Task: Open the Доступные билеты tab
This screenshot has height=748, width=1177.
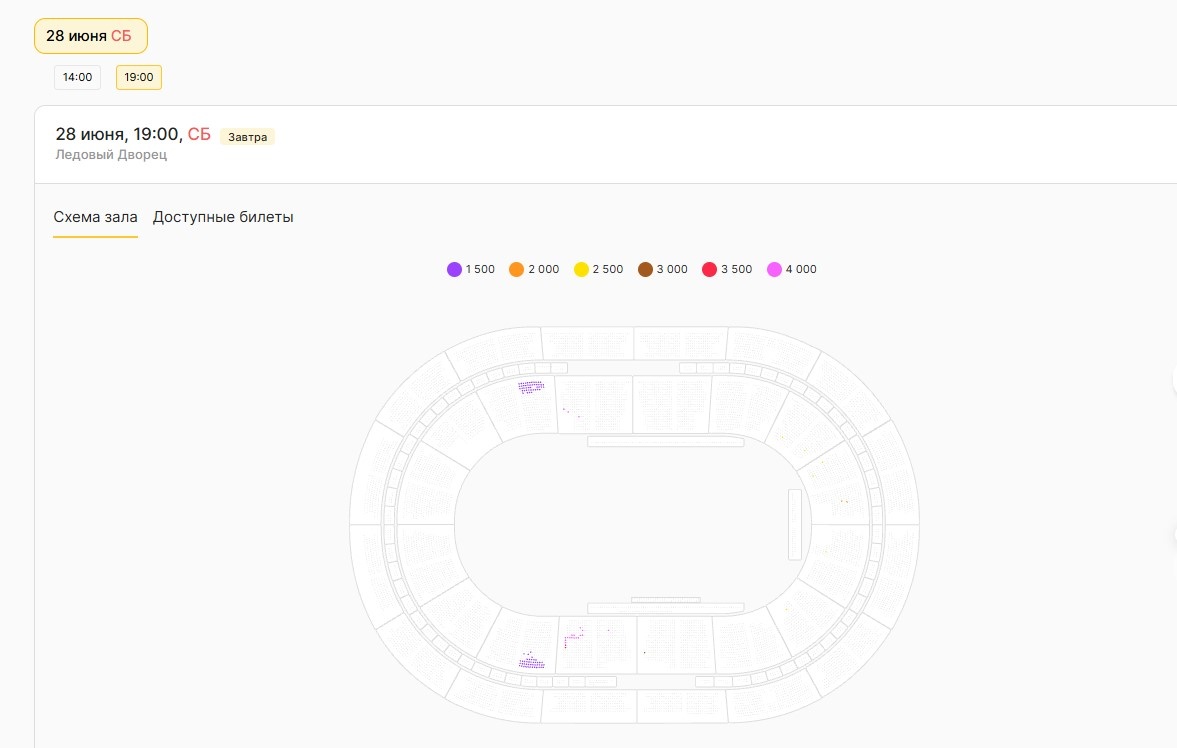Action: (223, 217)
